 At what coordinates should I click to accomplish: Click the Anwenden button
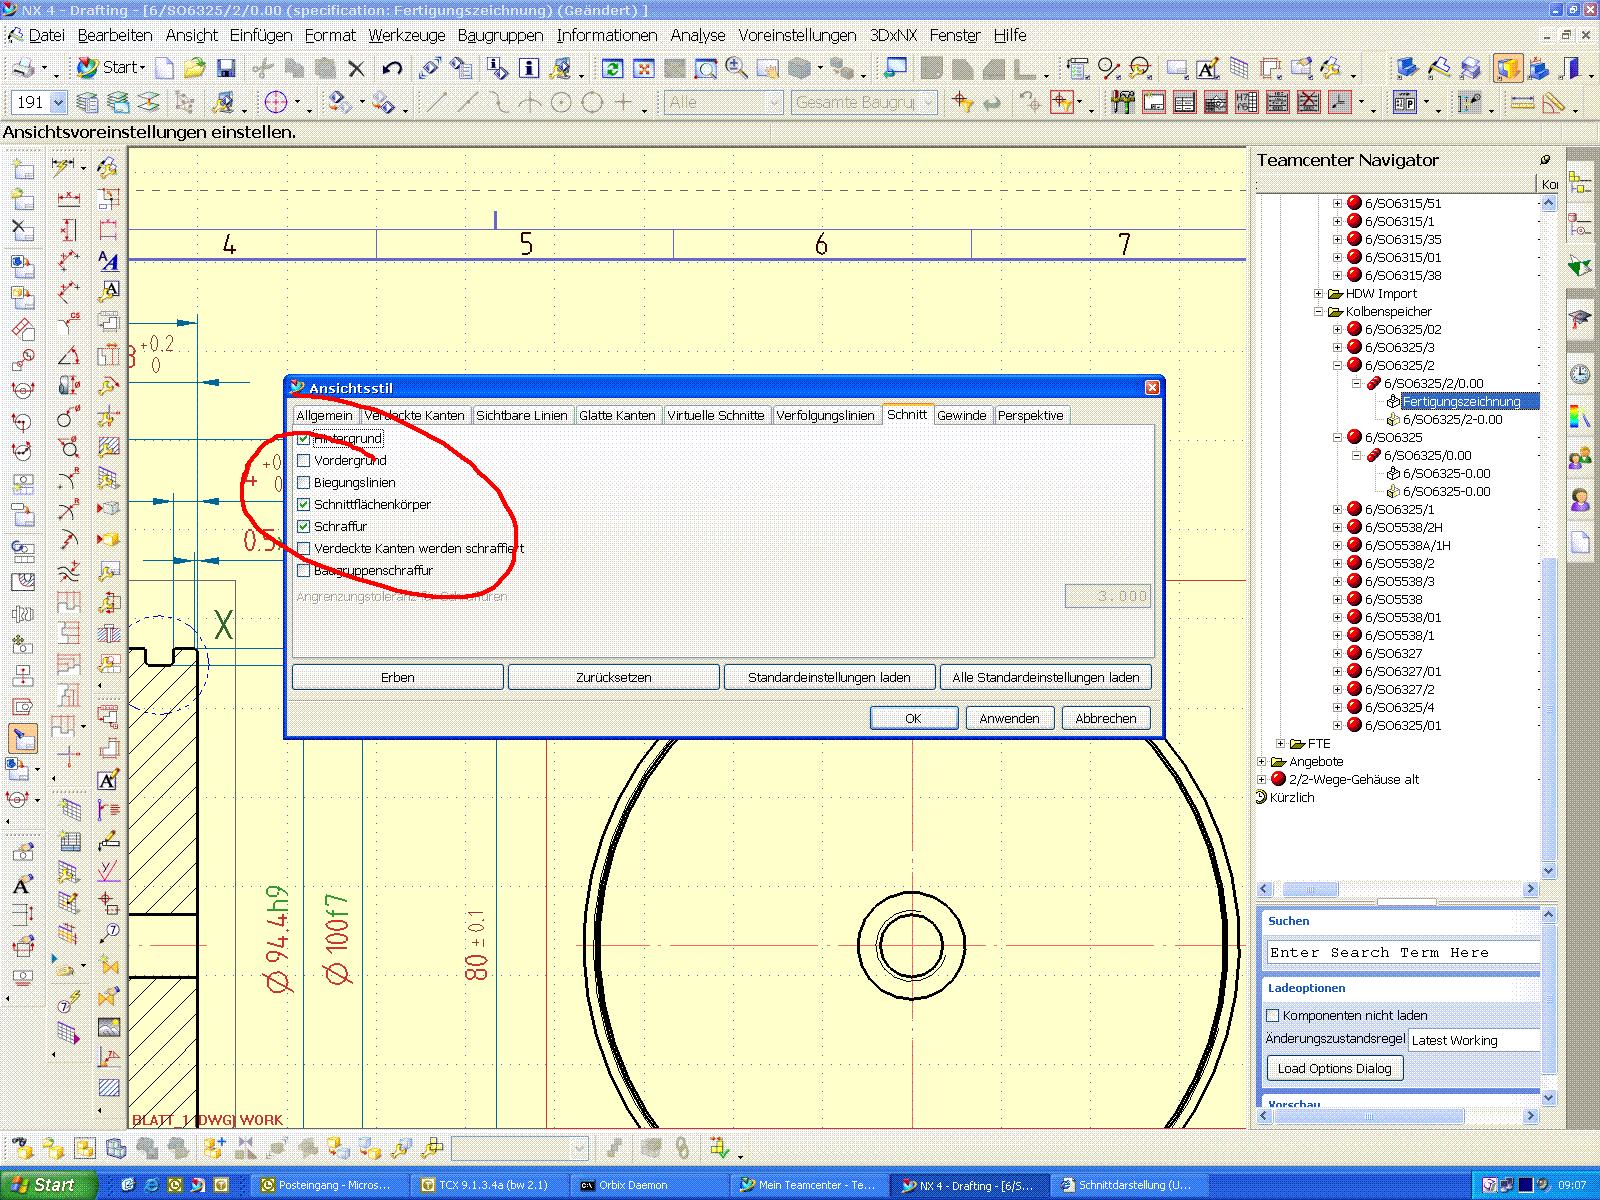(1009, 718)
